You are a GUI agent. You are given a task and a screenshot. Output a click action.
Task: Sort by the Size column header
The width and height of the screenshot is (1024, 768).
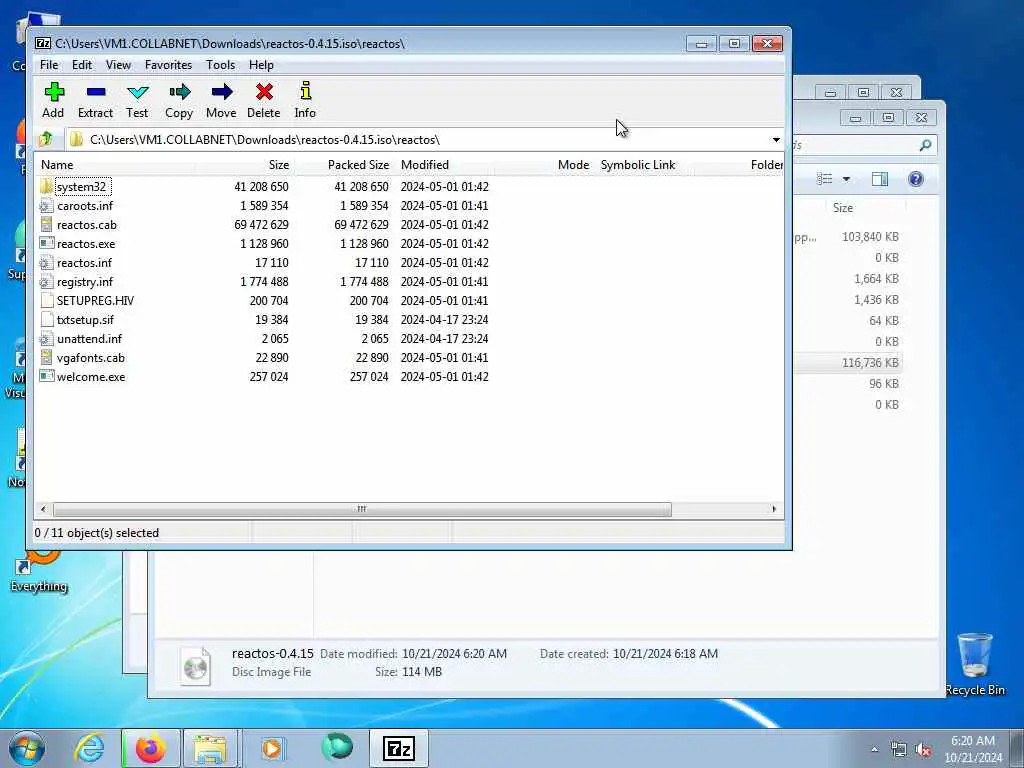(244, 165)
